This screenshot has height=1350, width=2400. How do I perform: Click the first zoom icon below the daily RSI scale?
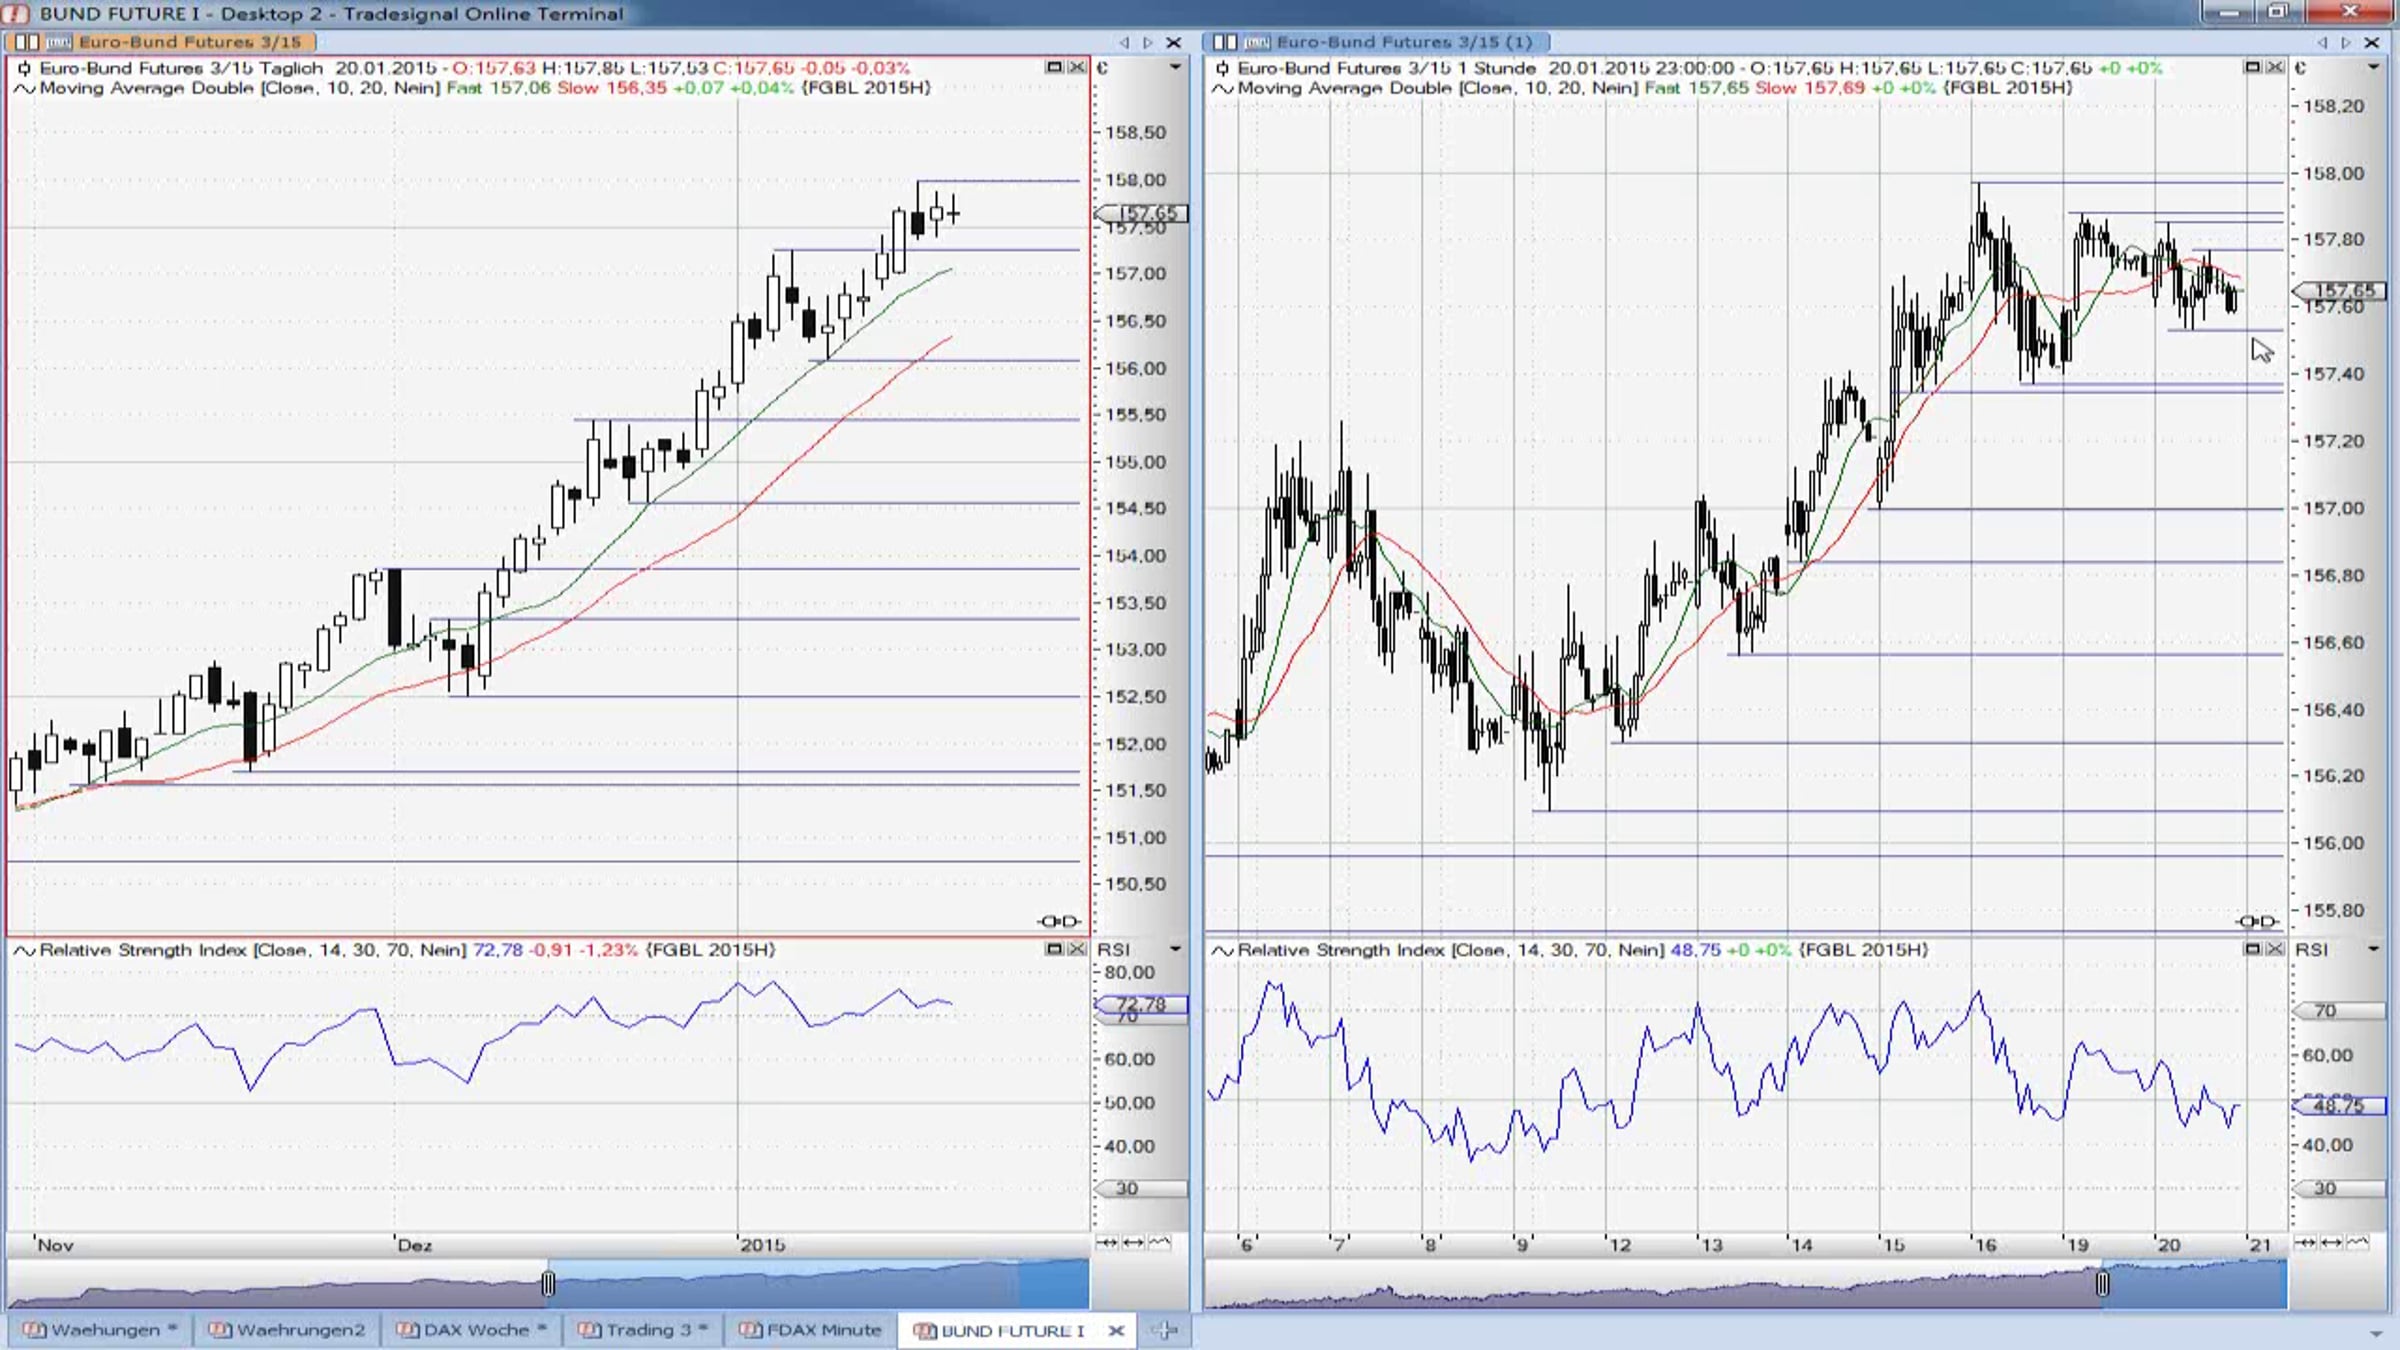point(1107,1243)
